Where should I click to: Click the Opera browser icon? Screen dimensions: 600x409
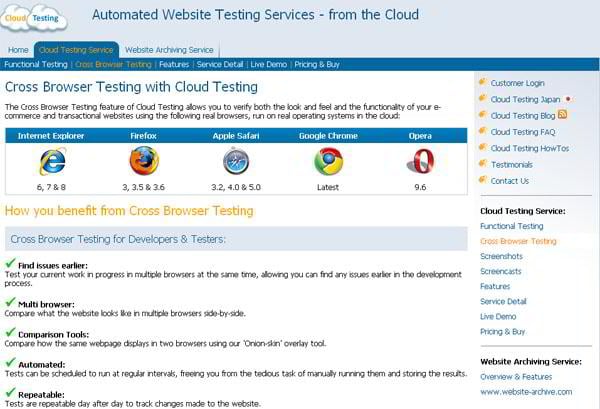pyautogui.click(x=421, y=161)
